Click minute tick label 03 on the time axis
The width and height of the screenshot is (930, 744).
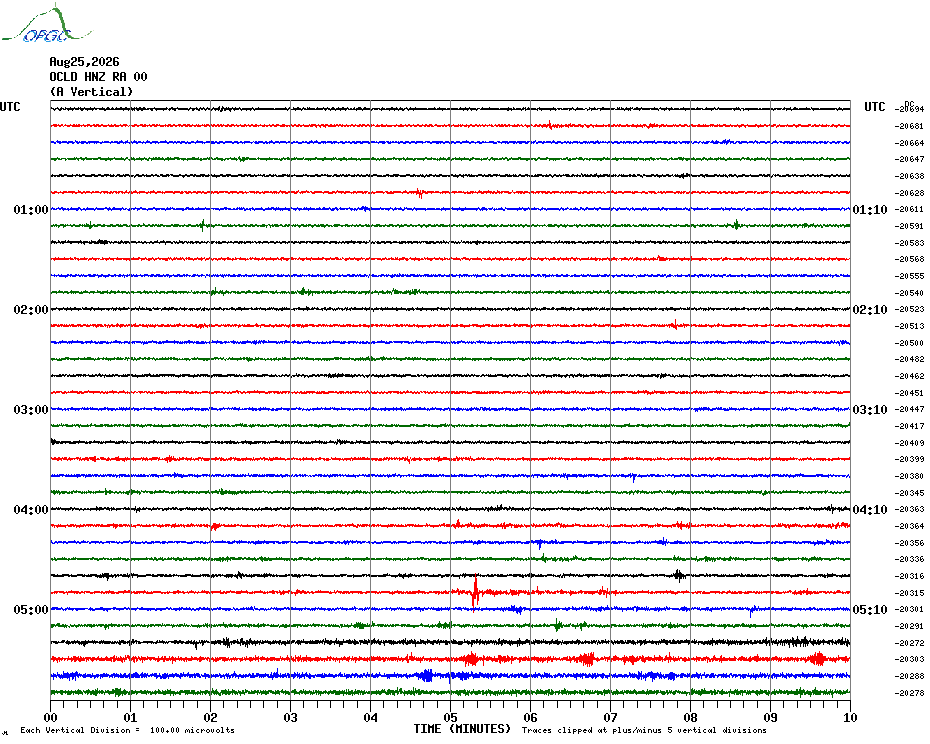click(x=290, y=717)
